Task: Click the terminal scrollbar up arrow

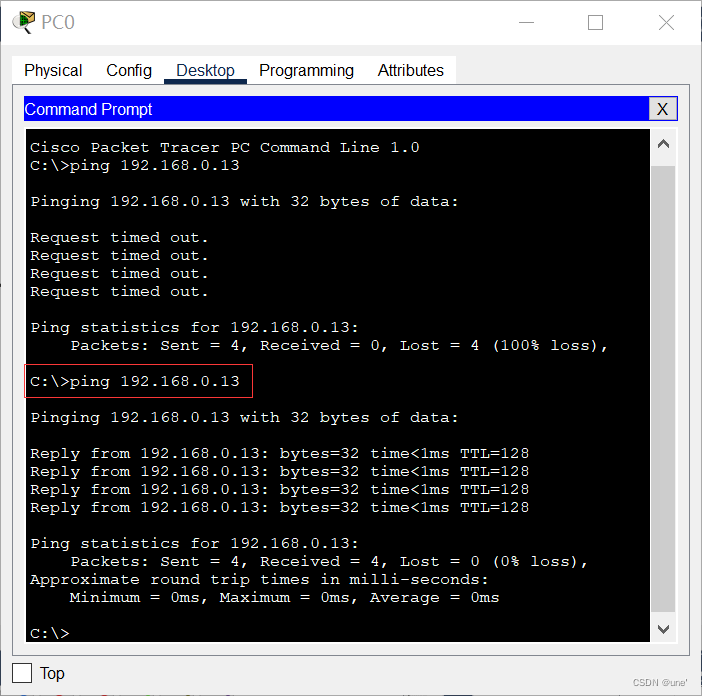Action: click(x=663, y=144)
